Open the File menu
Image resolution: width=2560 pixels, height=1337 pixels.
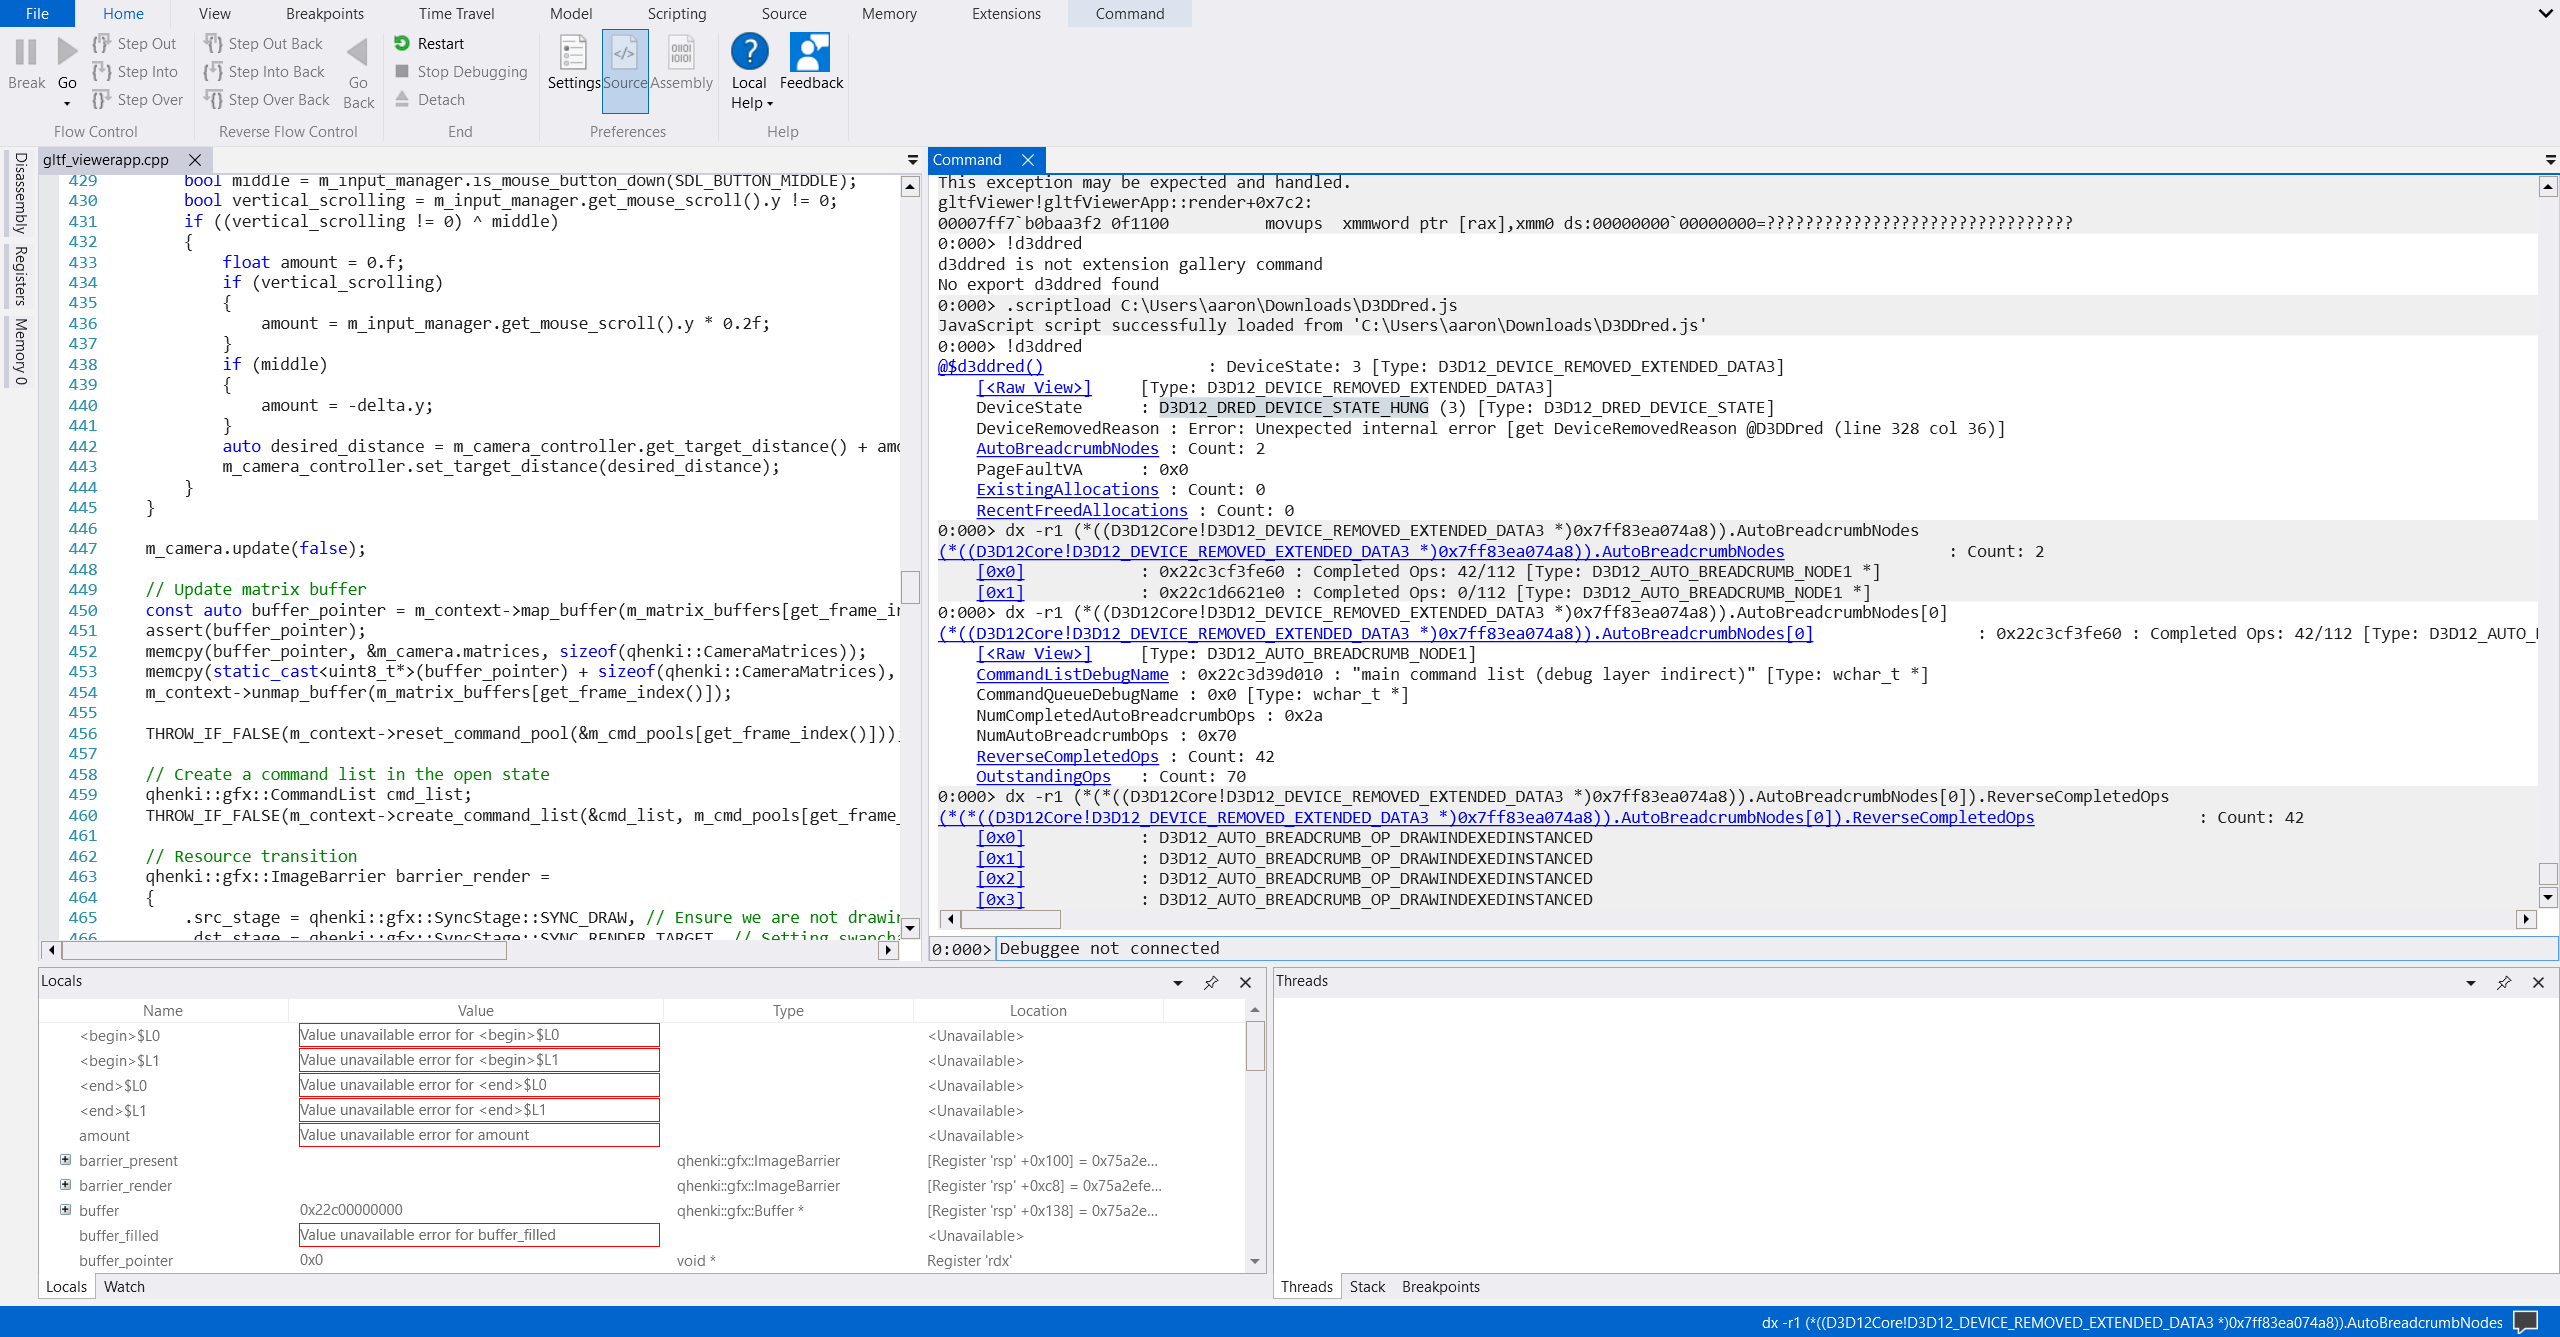[37, 13]
